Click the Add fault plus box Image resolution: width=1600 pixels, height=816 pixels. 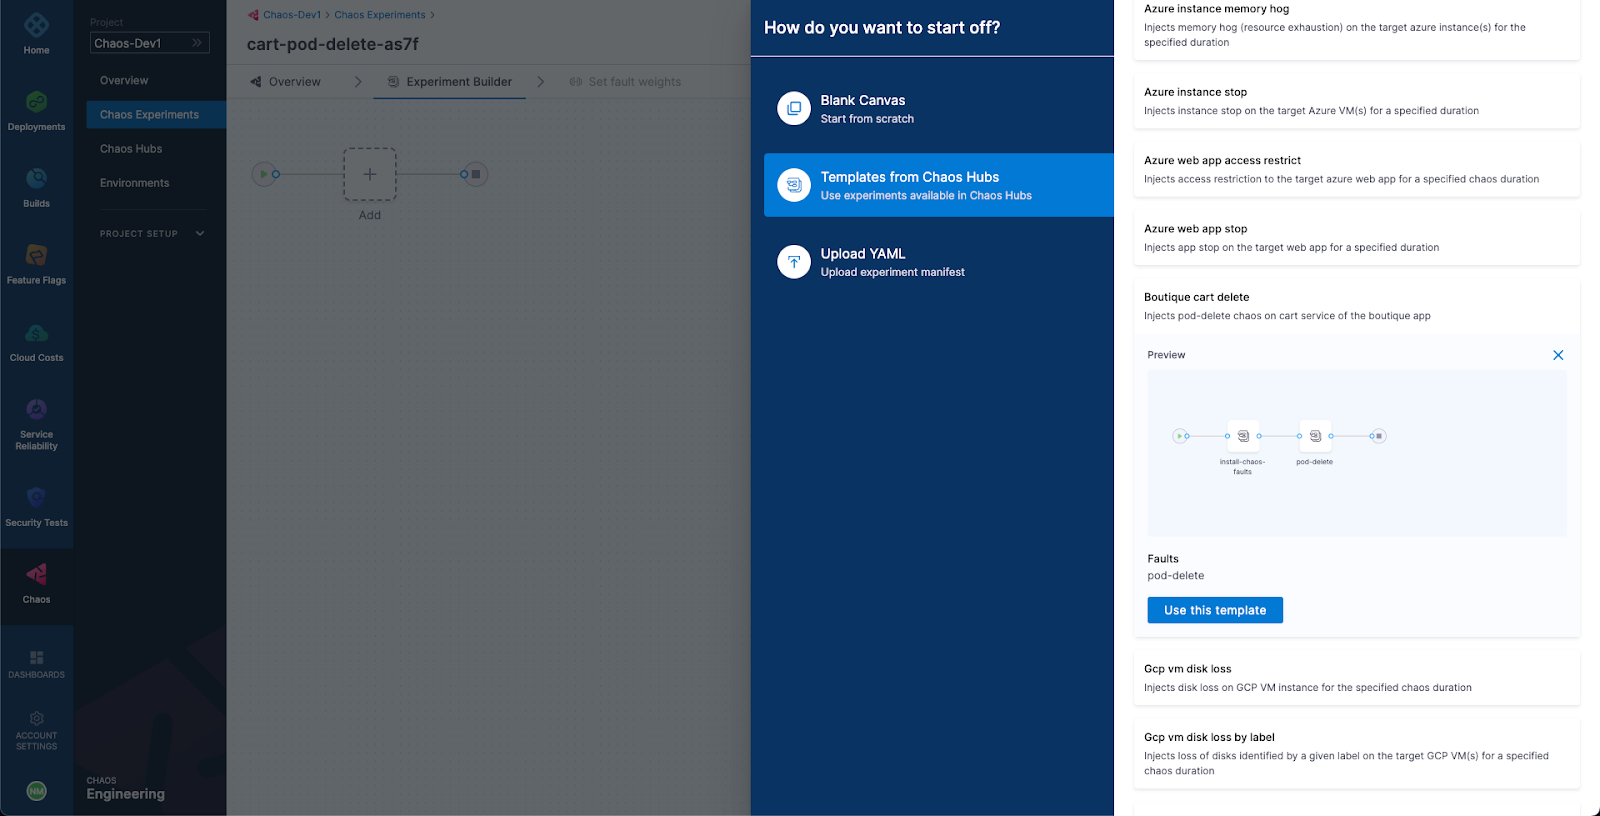pos(370,174)
